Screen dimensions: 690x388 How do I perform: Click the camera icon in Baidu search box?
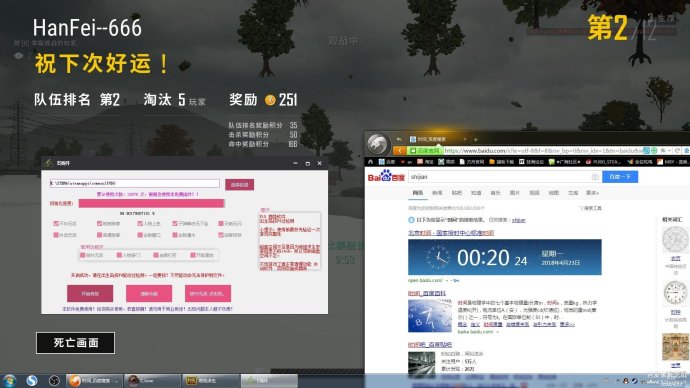click(x=595, y=177)
